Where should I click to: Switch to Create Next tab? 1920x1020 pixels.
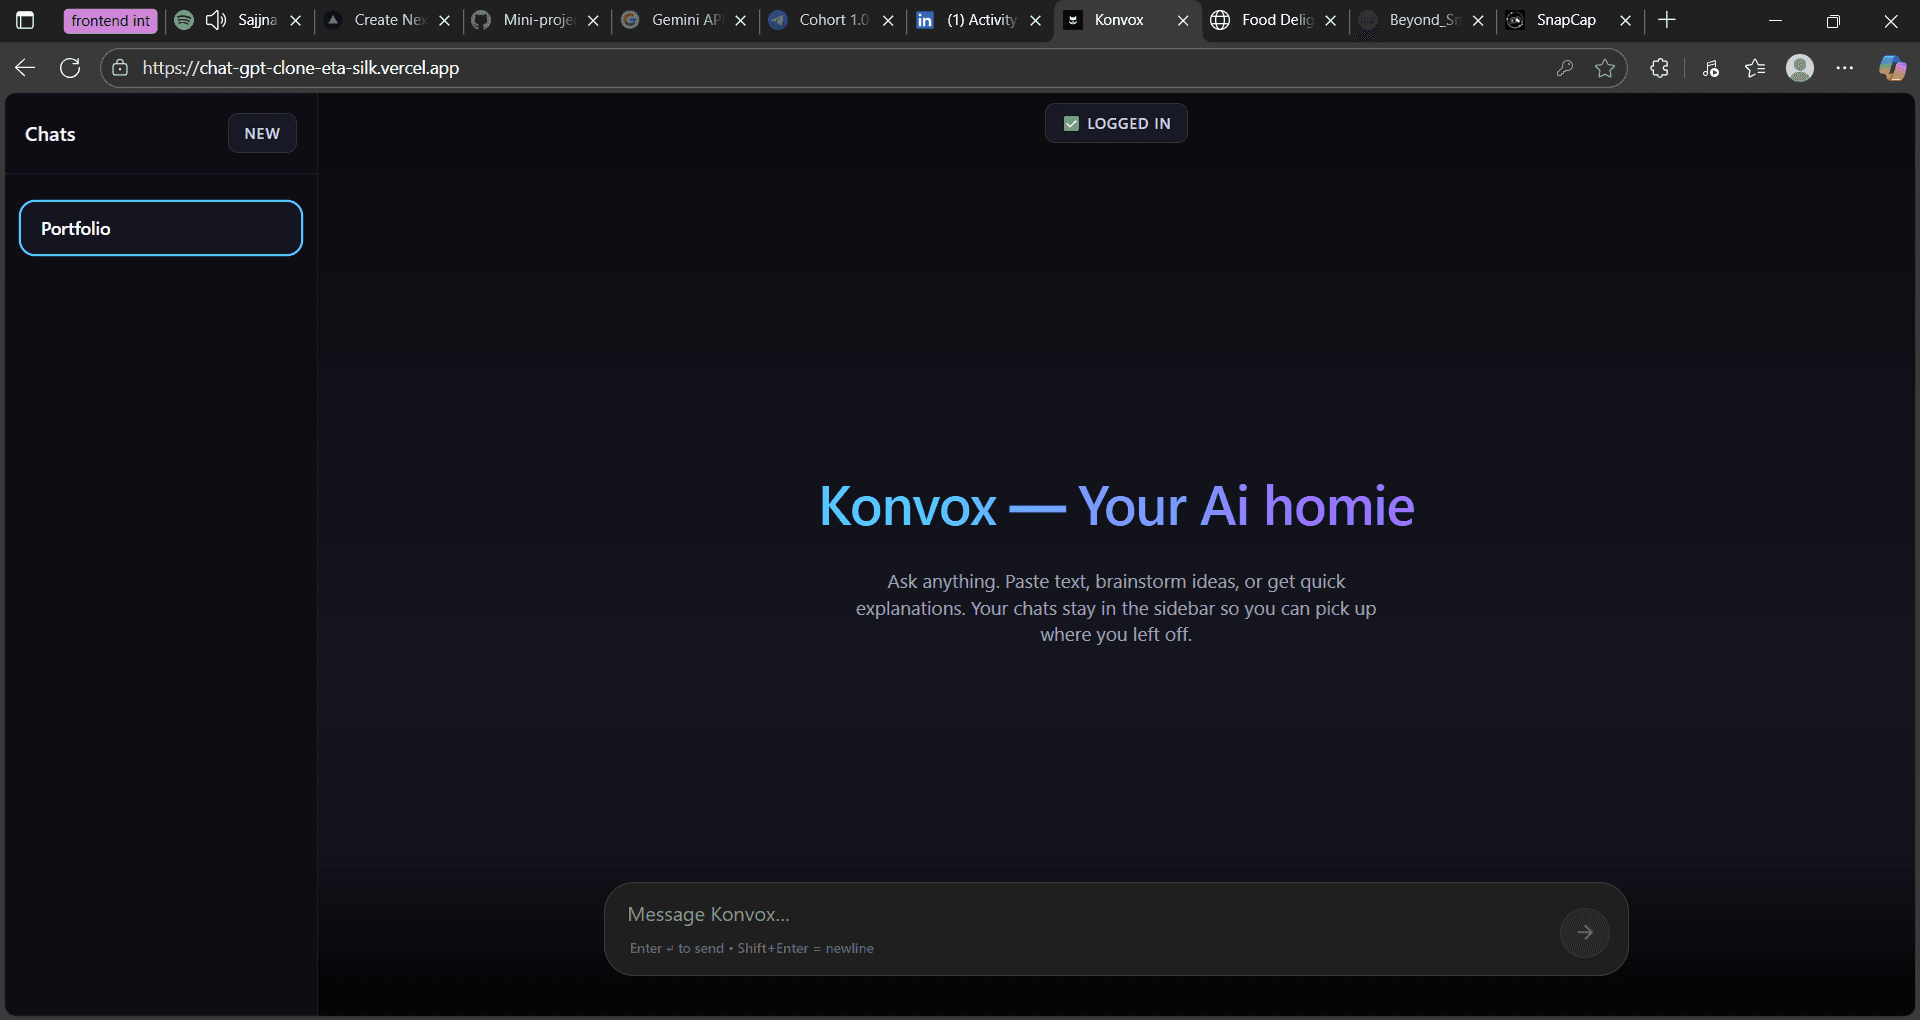point(390,20)
